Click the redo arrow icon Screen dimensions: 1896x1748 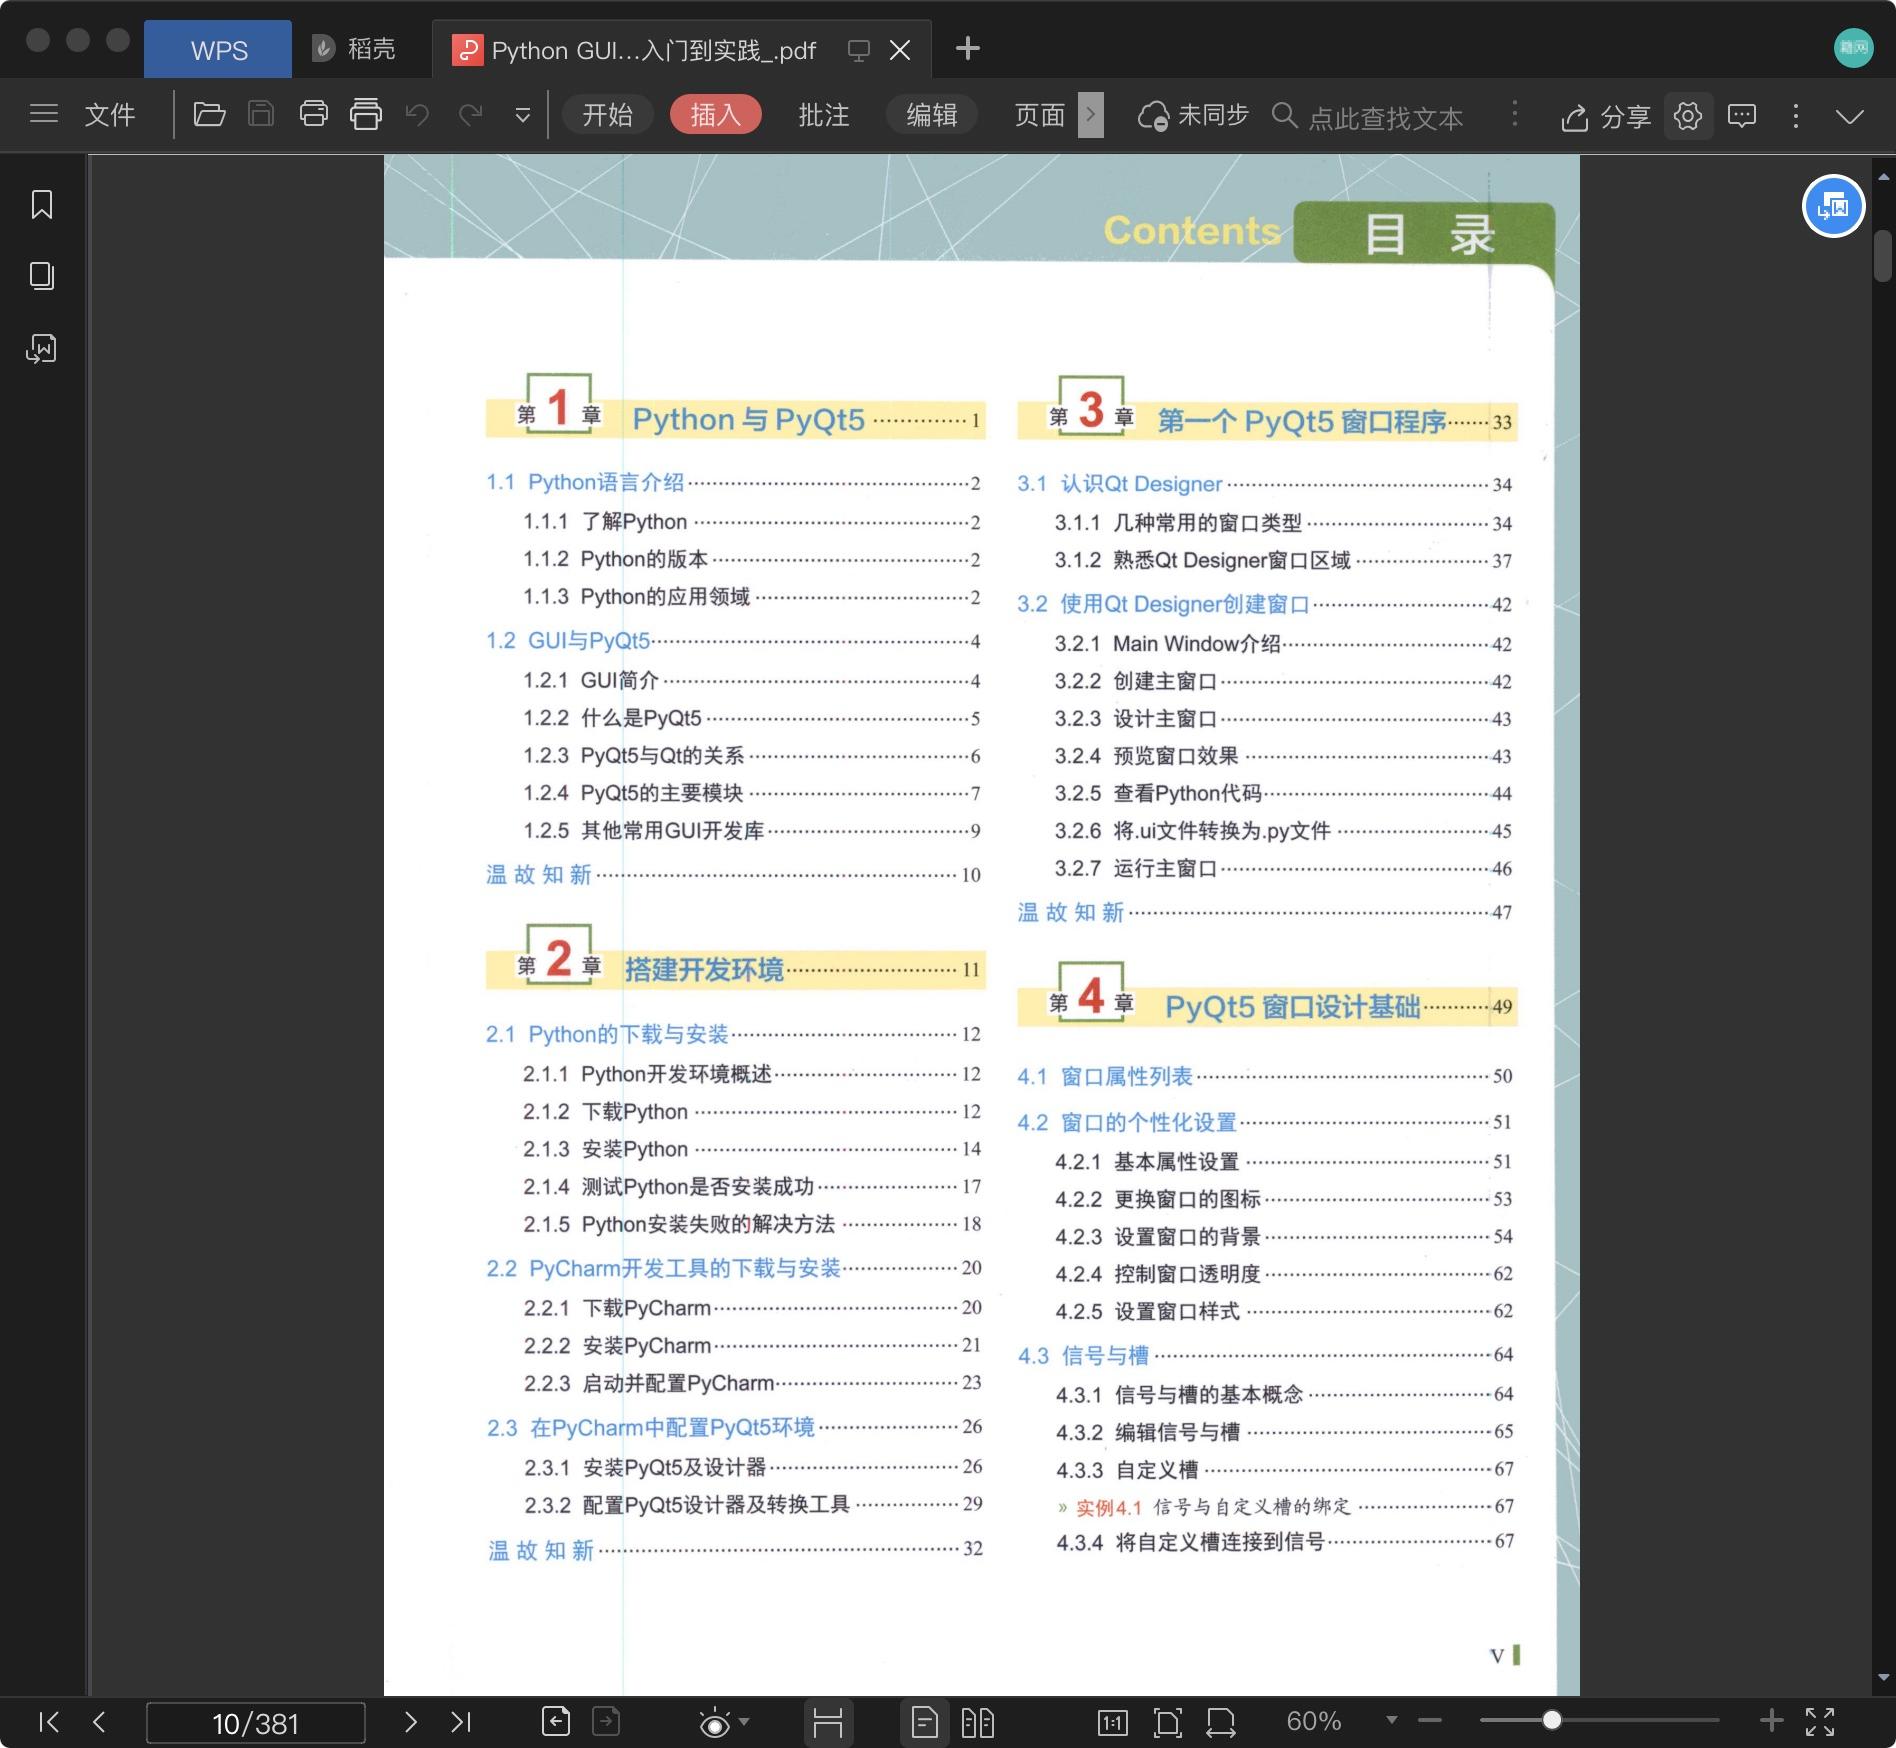tap(470, 115)
